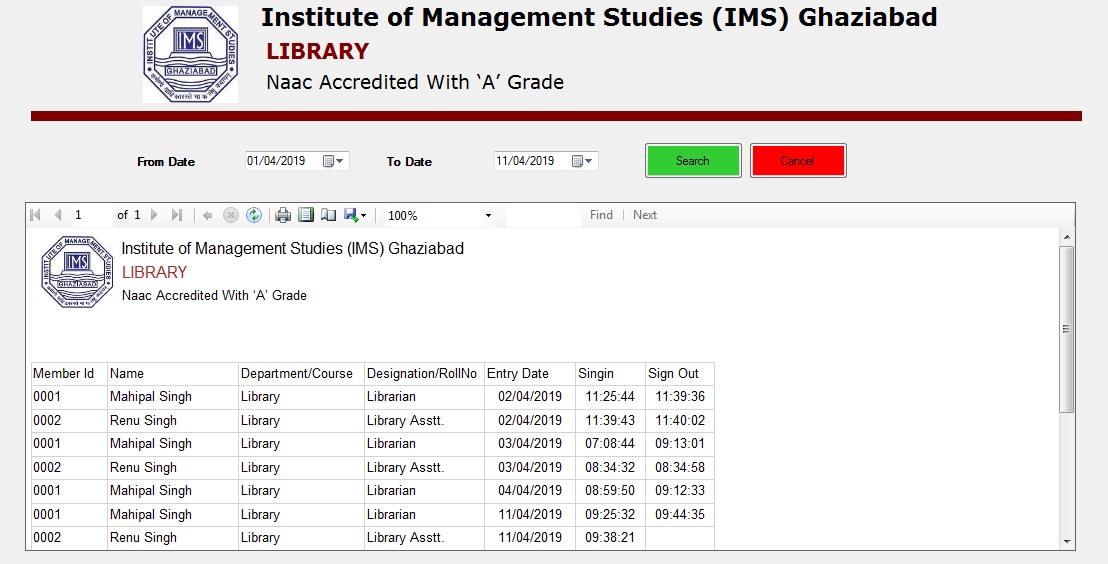This screenshot has height=564, width=1108.
Task: Click report scrollbar up arrow
Action: click(1067, 237)
